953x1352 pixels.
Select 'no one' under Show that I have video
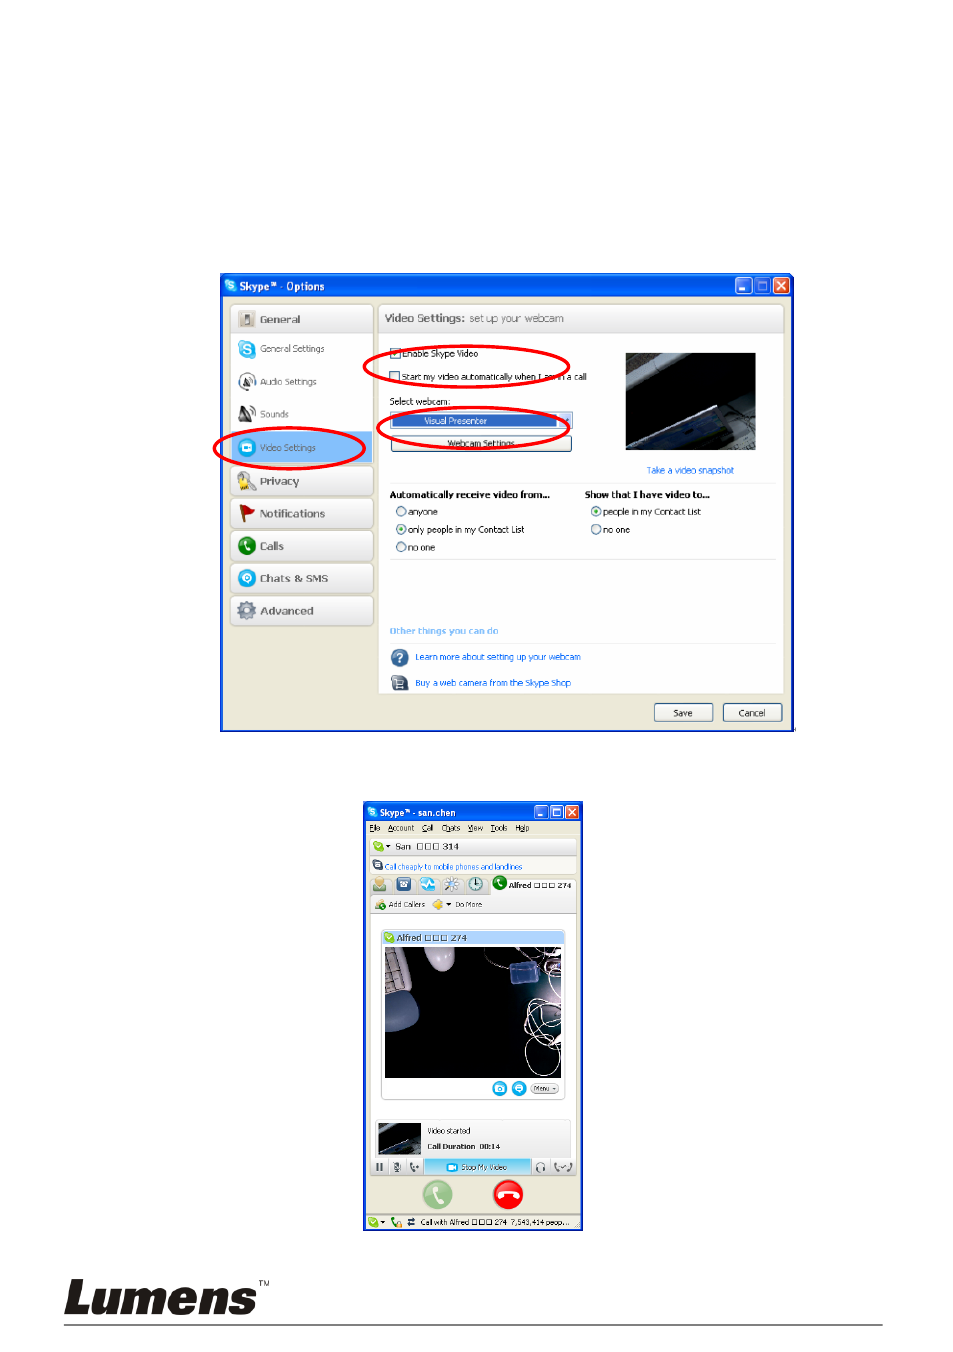coord(596,529)
